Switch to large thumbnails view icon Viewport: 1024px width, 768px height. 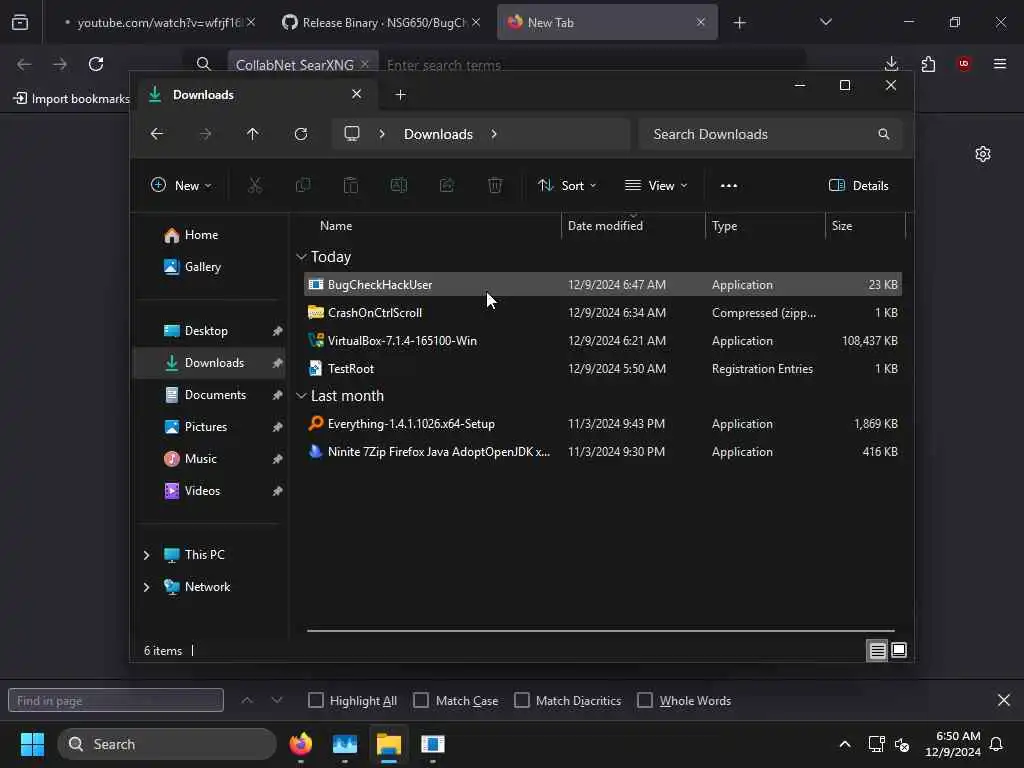coord(899,650)
